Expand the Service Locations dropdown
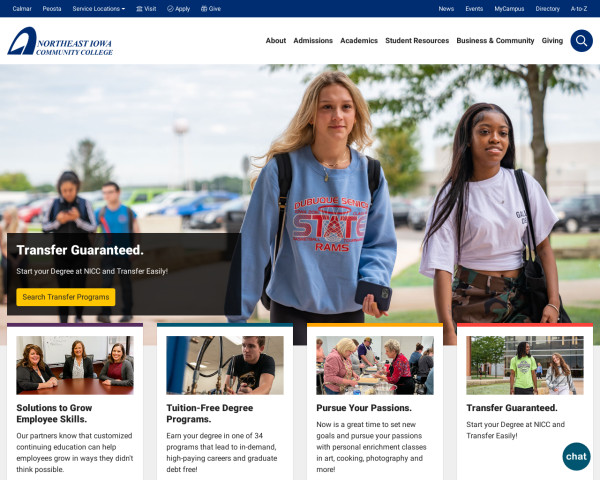Image resolution: width=600 pixels, height=480 pixels. tap(99, 8)
